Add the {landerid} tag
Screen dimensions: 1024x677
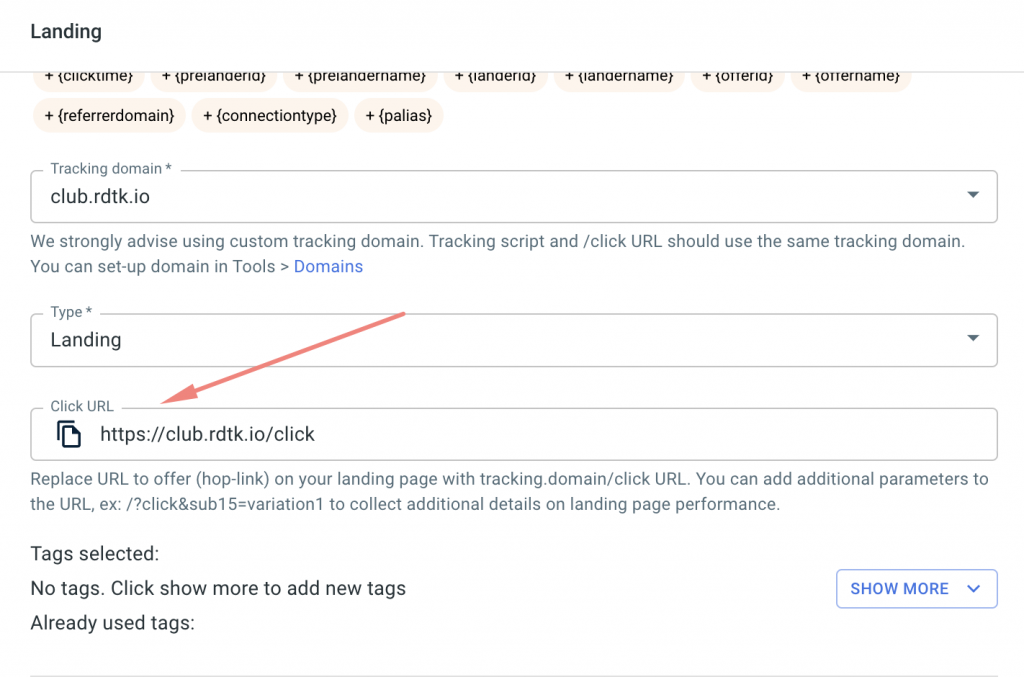click(x=495, y=75)
